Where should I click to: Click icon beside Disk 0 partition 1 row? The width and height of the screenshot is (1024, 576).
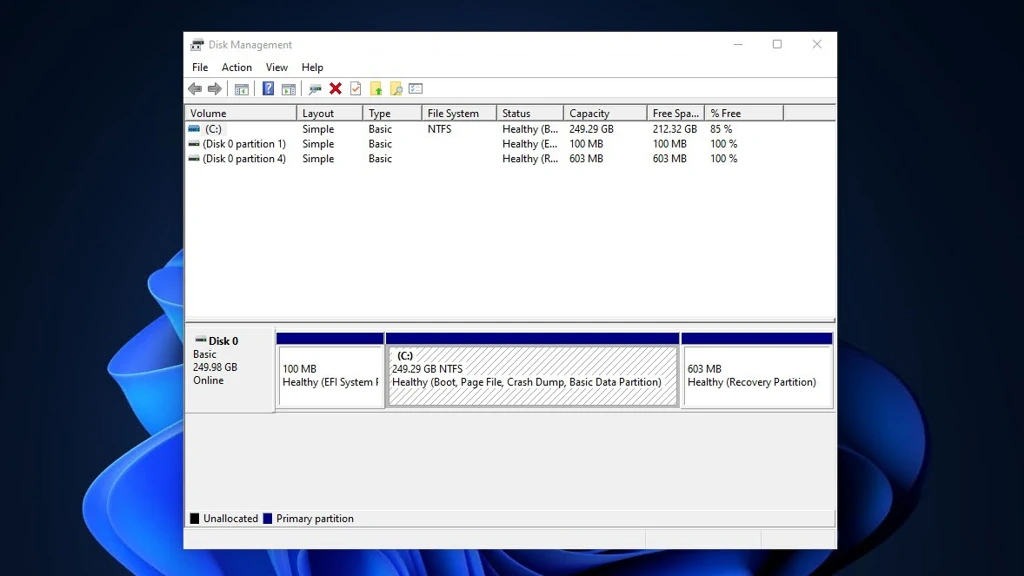(x=194, y=144)
